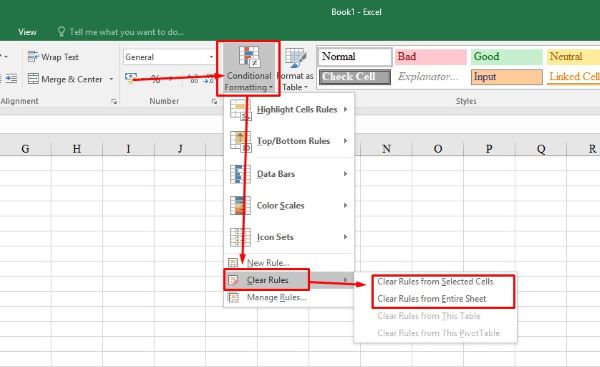Click the Tell me lightbulb icon
The width and height of the screenshot is (600, 367).
[61, 31]
